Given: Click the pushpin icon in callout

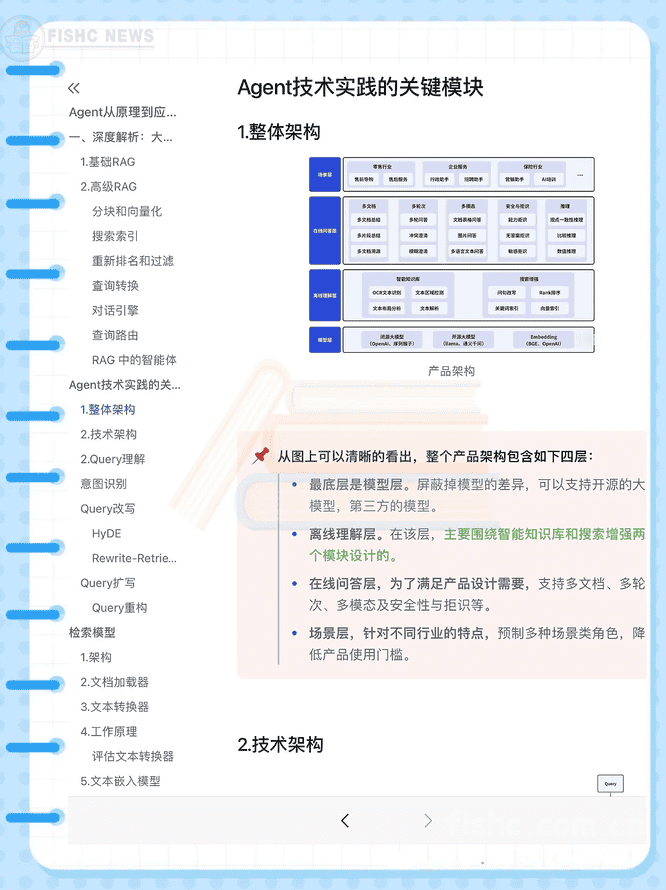Looking at the screenshot, I should (x=261, y=456).
